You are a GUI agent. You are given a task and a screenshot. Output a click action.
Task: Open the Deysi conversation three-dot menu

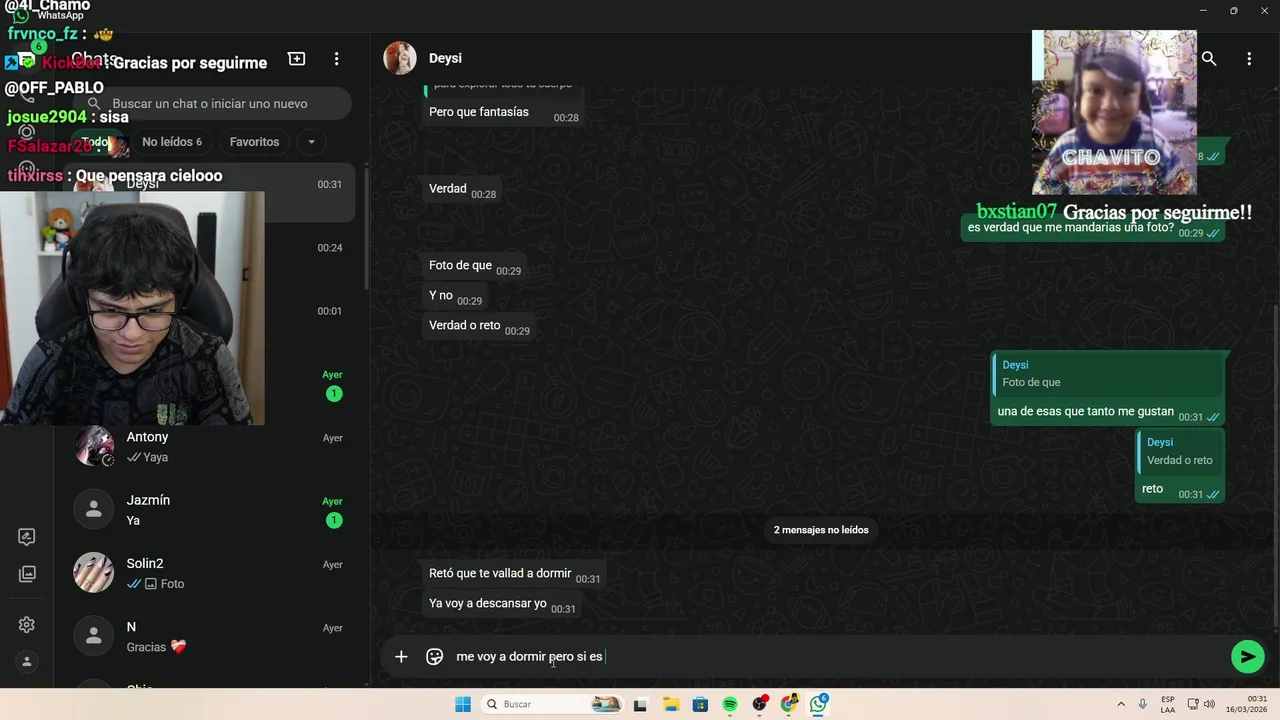point(1249,59)
